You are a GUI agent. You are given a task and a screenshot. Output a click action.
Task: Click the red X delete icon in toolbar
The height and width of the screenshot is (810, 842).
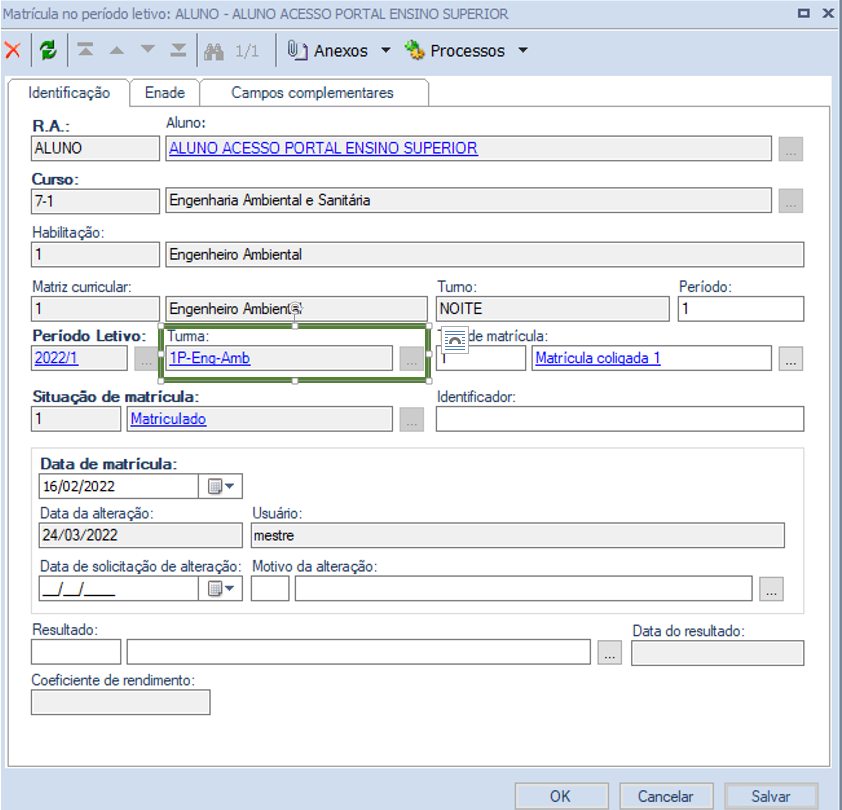(x=13, y=50)
